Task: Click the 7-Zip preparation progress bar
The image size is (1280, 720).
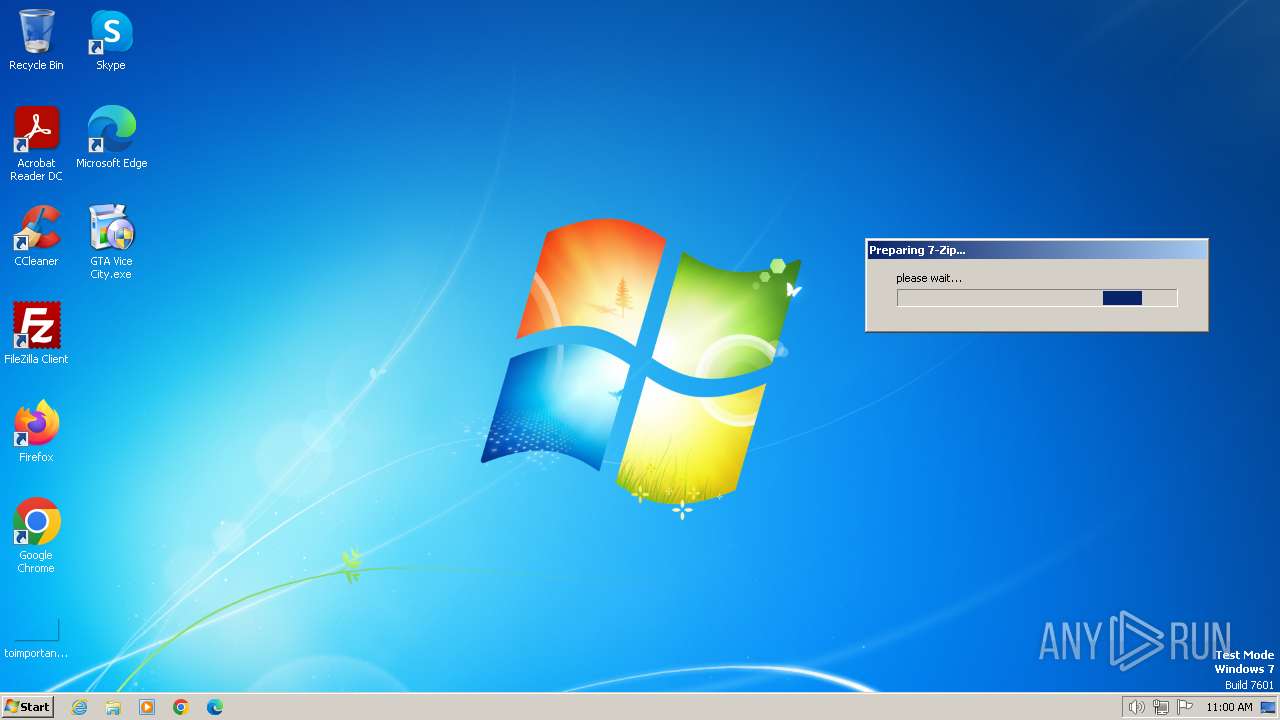Action: (1037, 298)
